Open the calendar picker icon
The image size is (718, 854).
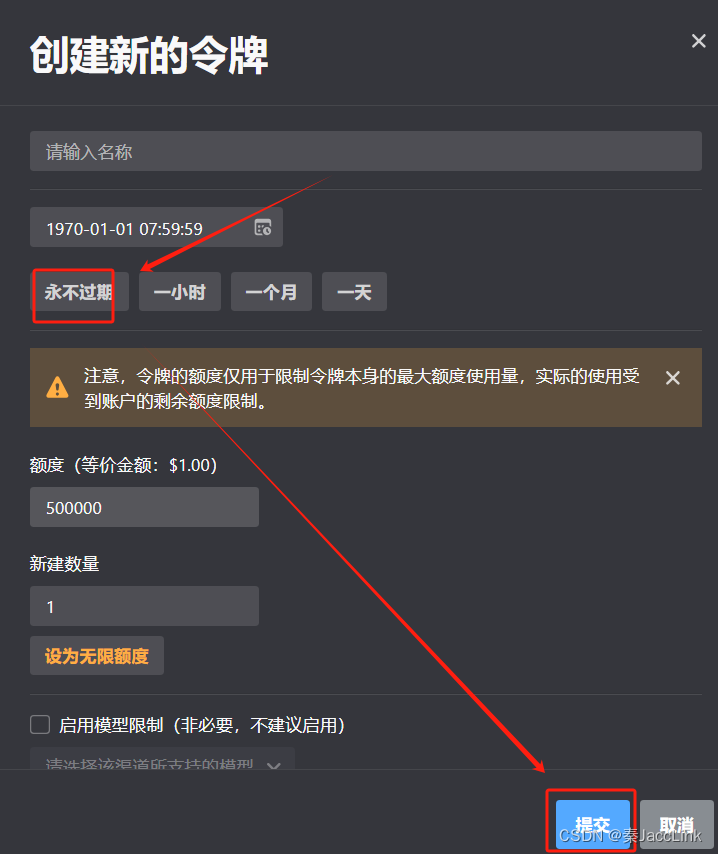coord(263,227)
